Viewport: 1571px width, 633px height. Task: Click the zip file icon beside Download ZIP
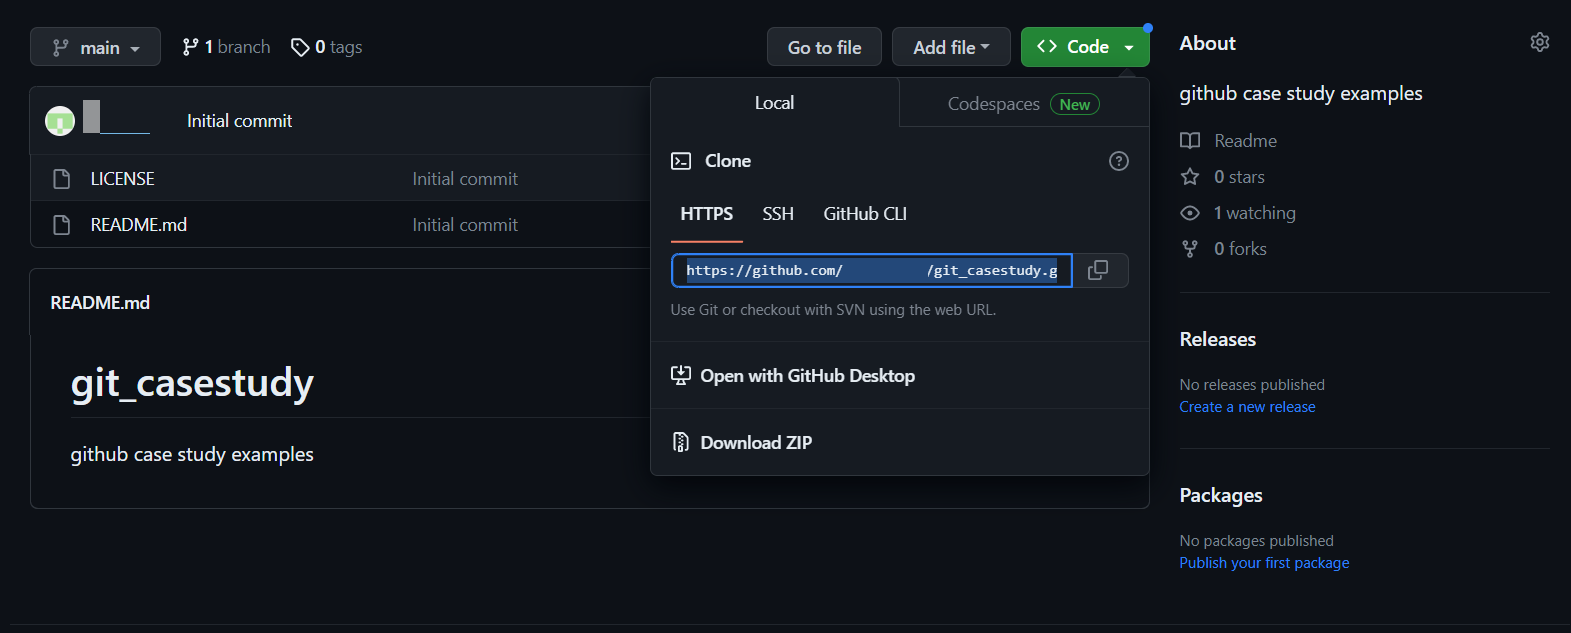click(x=681, y=442)
